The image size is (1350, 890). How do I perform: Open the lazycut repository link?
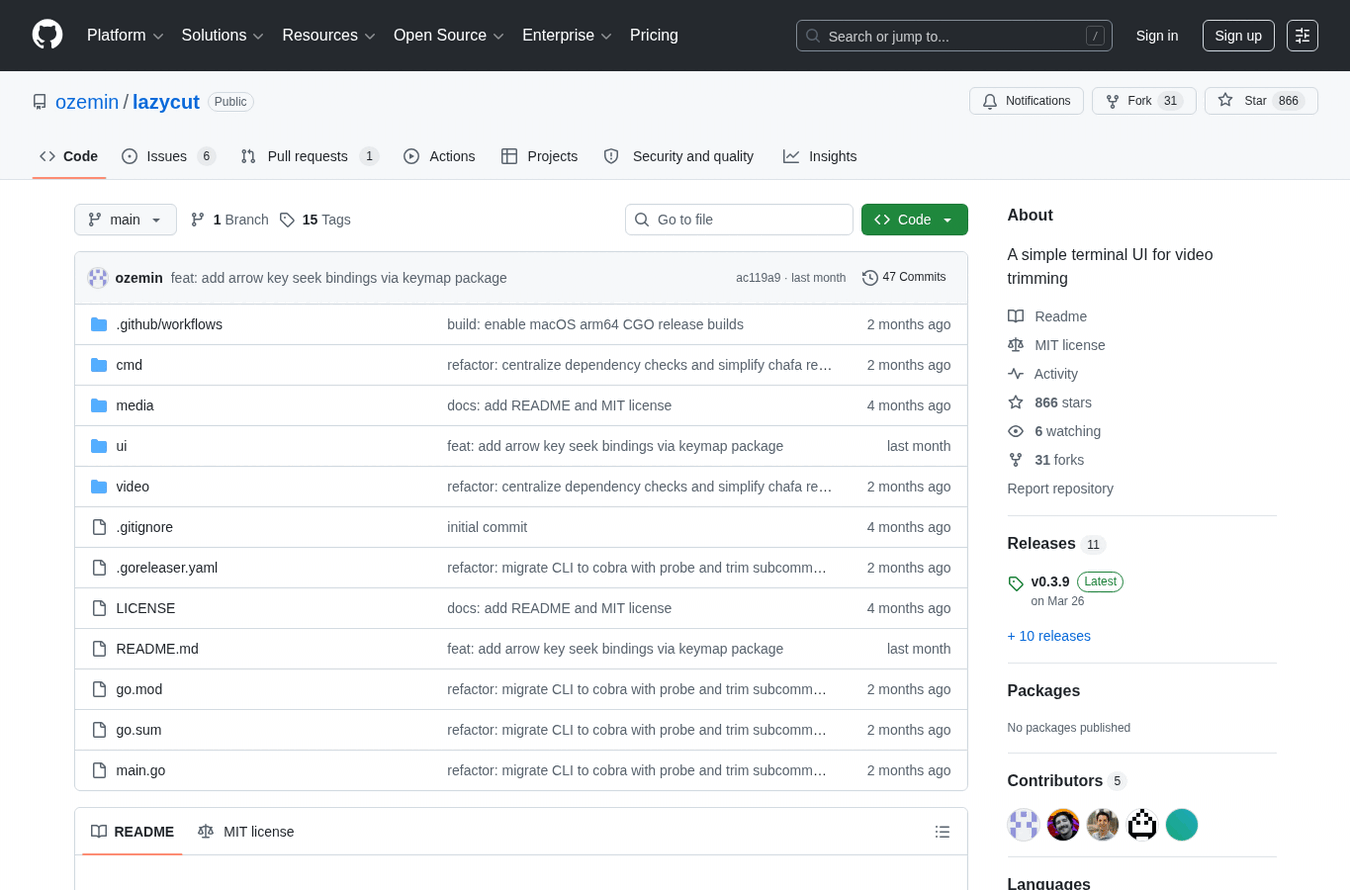pos(166,102)
